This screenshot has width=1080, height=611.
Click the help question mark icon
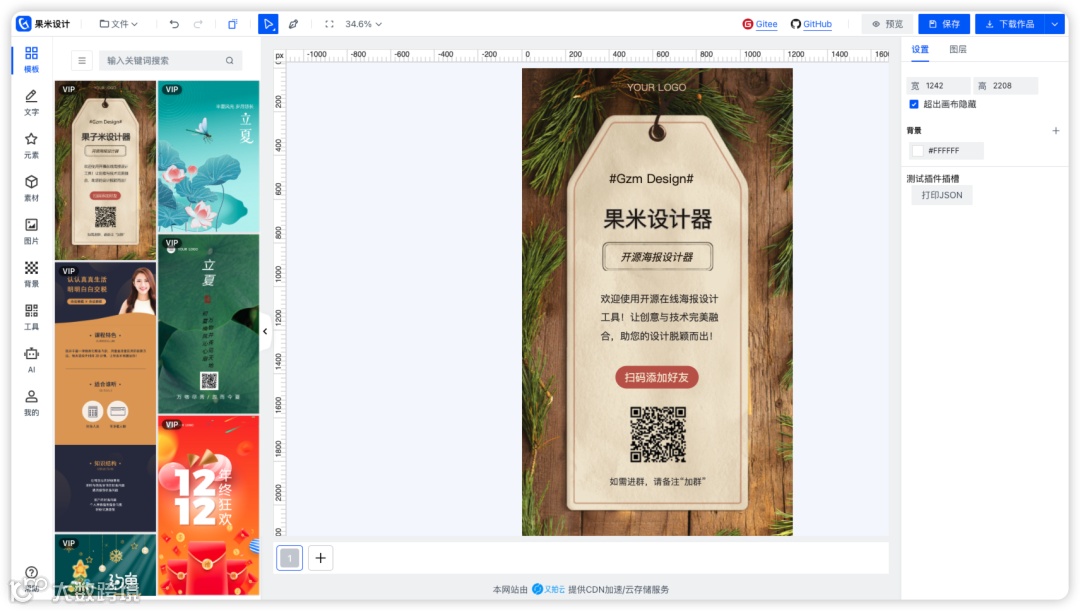[31, 572]
